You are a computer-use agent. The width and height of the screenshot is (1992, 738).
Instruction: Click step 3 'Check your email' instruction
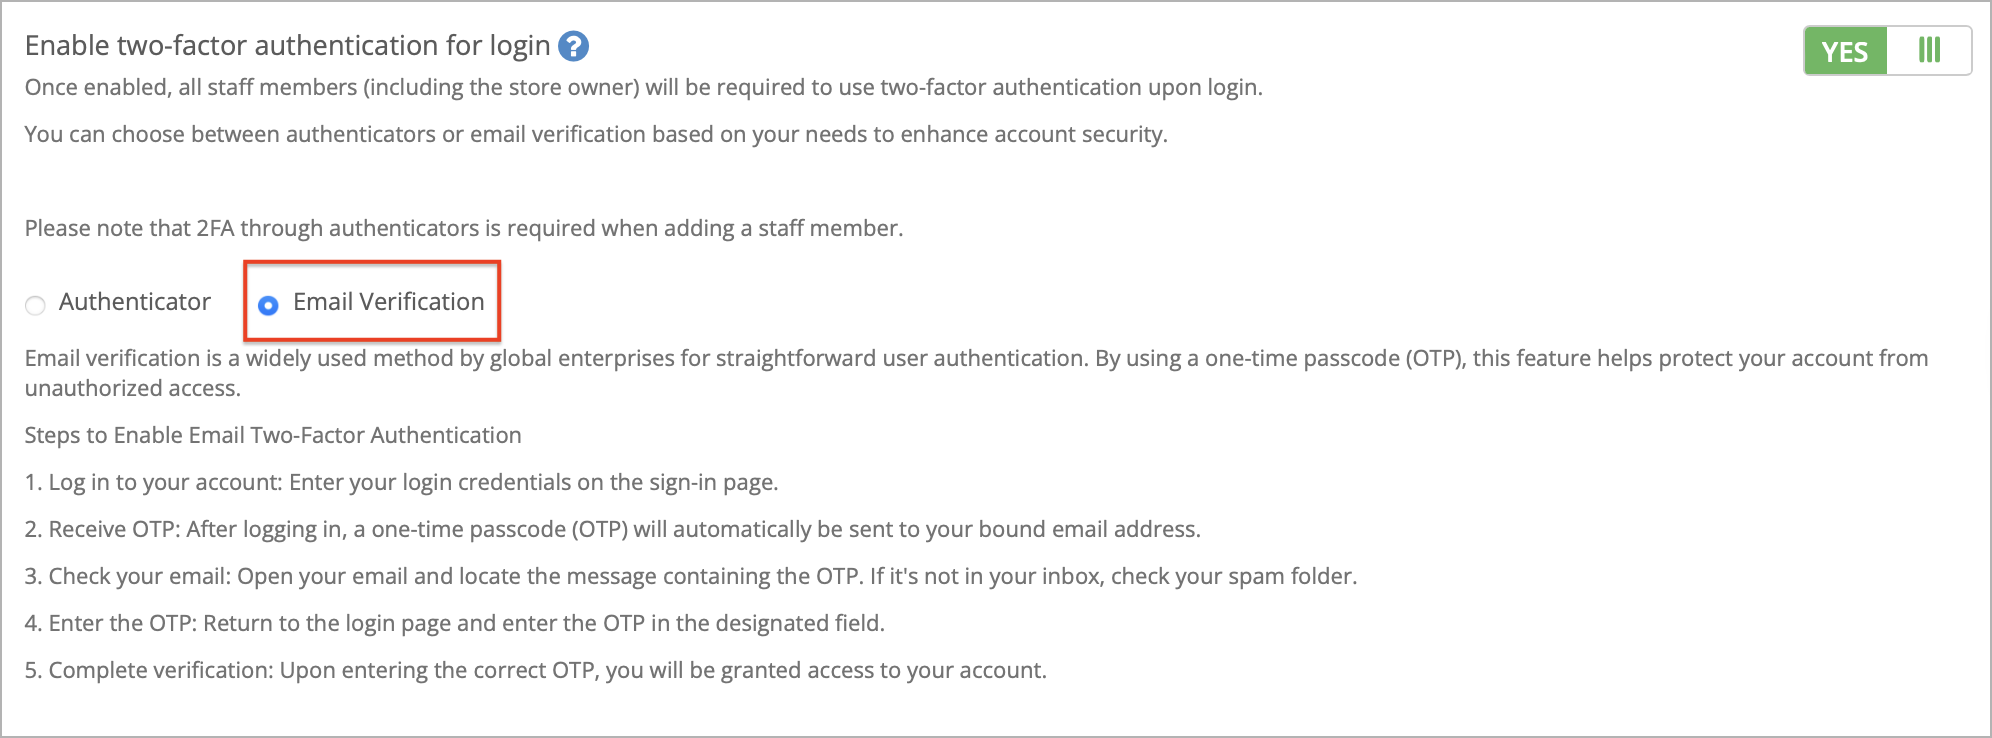pyautogui.click(x=691, y=577)
